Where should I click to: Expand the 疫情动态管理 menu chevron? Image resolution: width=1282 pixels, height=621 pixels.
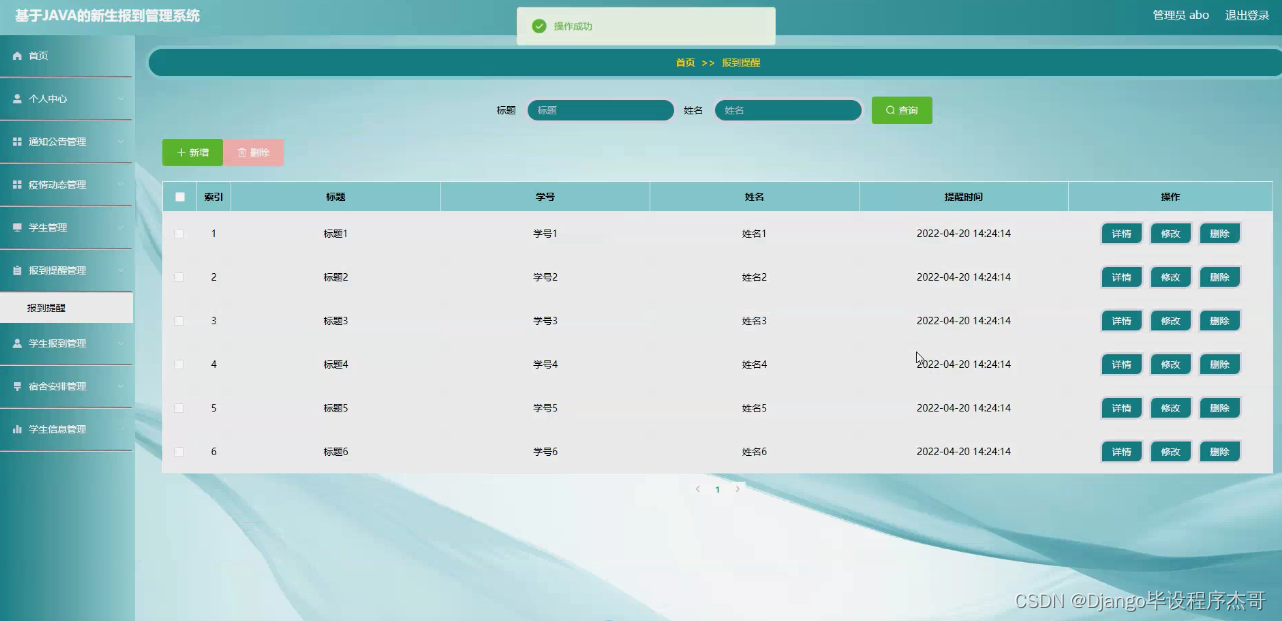coord(120,185)
